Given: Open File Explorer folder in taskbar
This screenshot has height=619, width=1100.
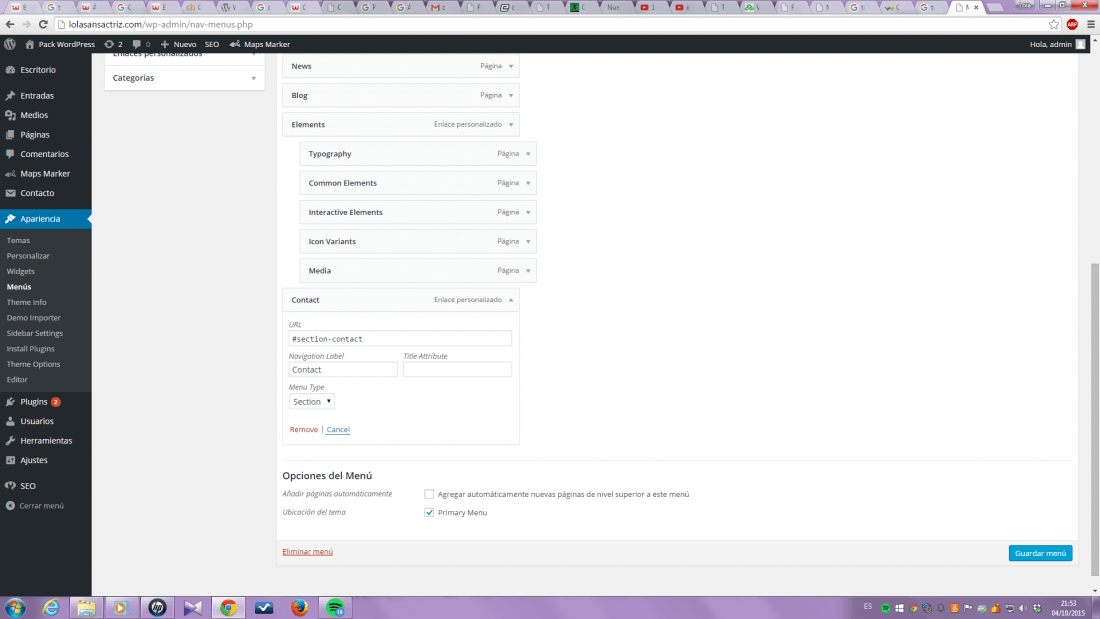Looking at the screenshot, I should pyautogui.click(x=86, y=608).
